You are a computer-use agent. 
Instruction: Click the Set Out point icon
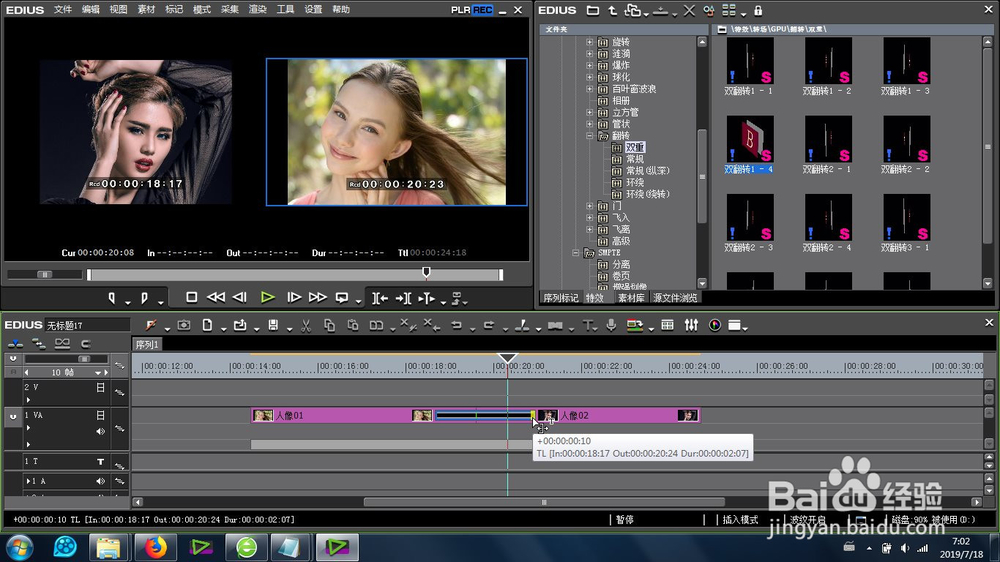(x=144, y=298)
